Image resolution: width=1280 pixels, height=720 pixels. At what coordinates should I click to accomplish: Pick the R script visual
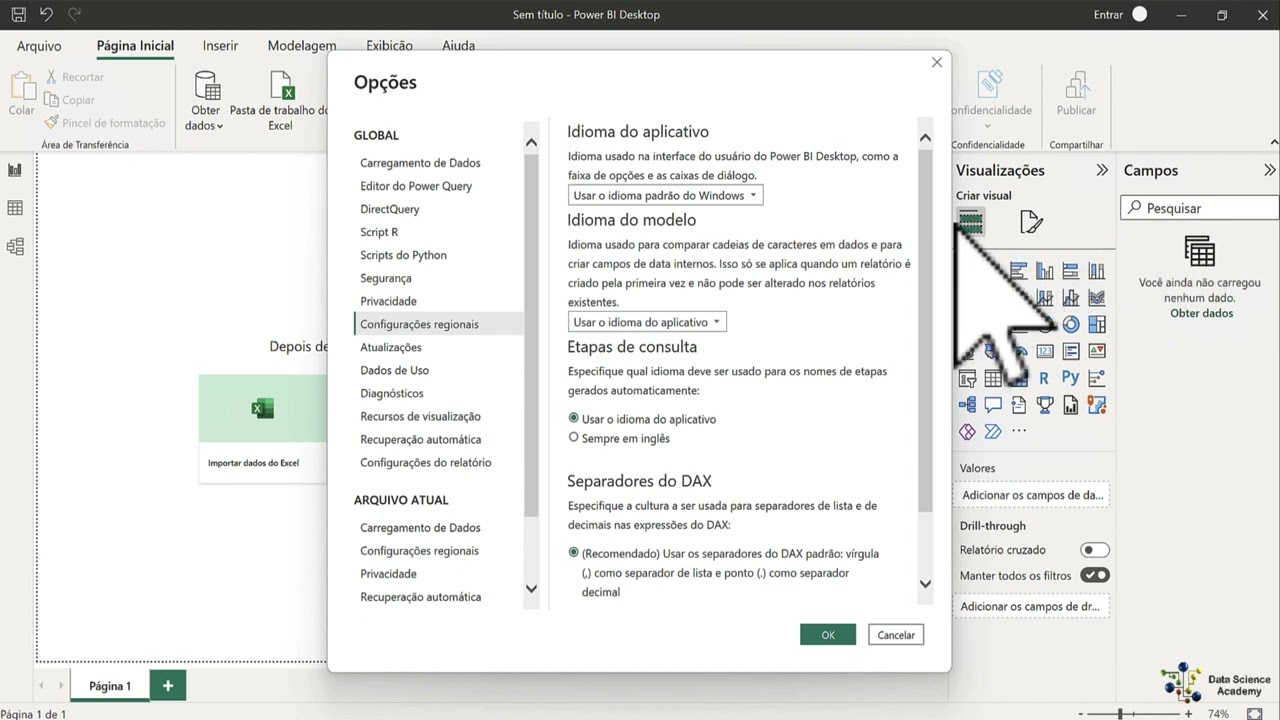[x=1044, y=378]
